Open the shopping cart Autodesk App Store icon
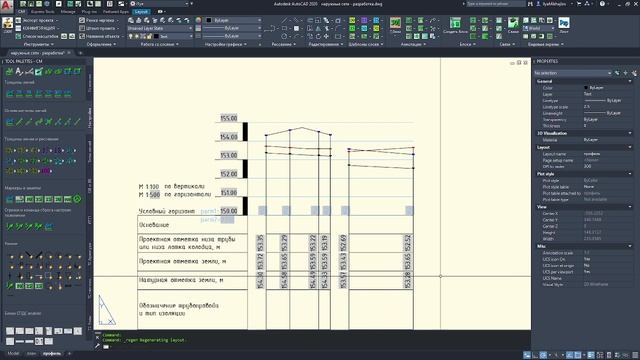 pos(579,4)
